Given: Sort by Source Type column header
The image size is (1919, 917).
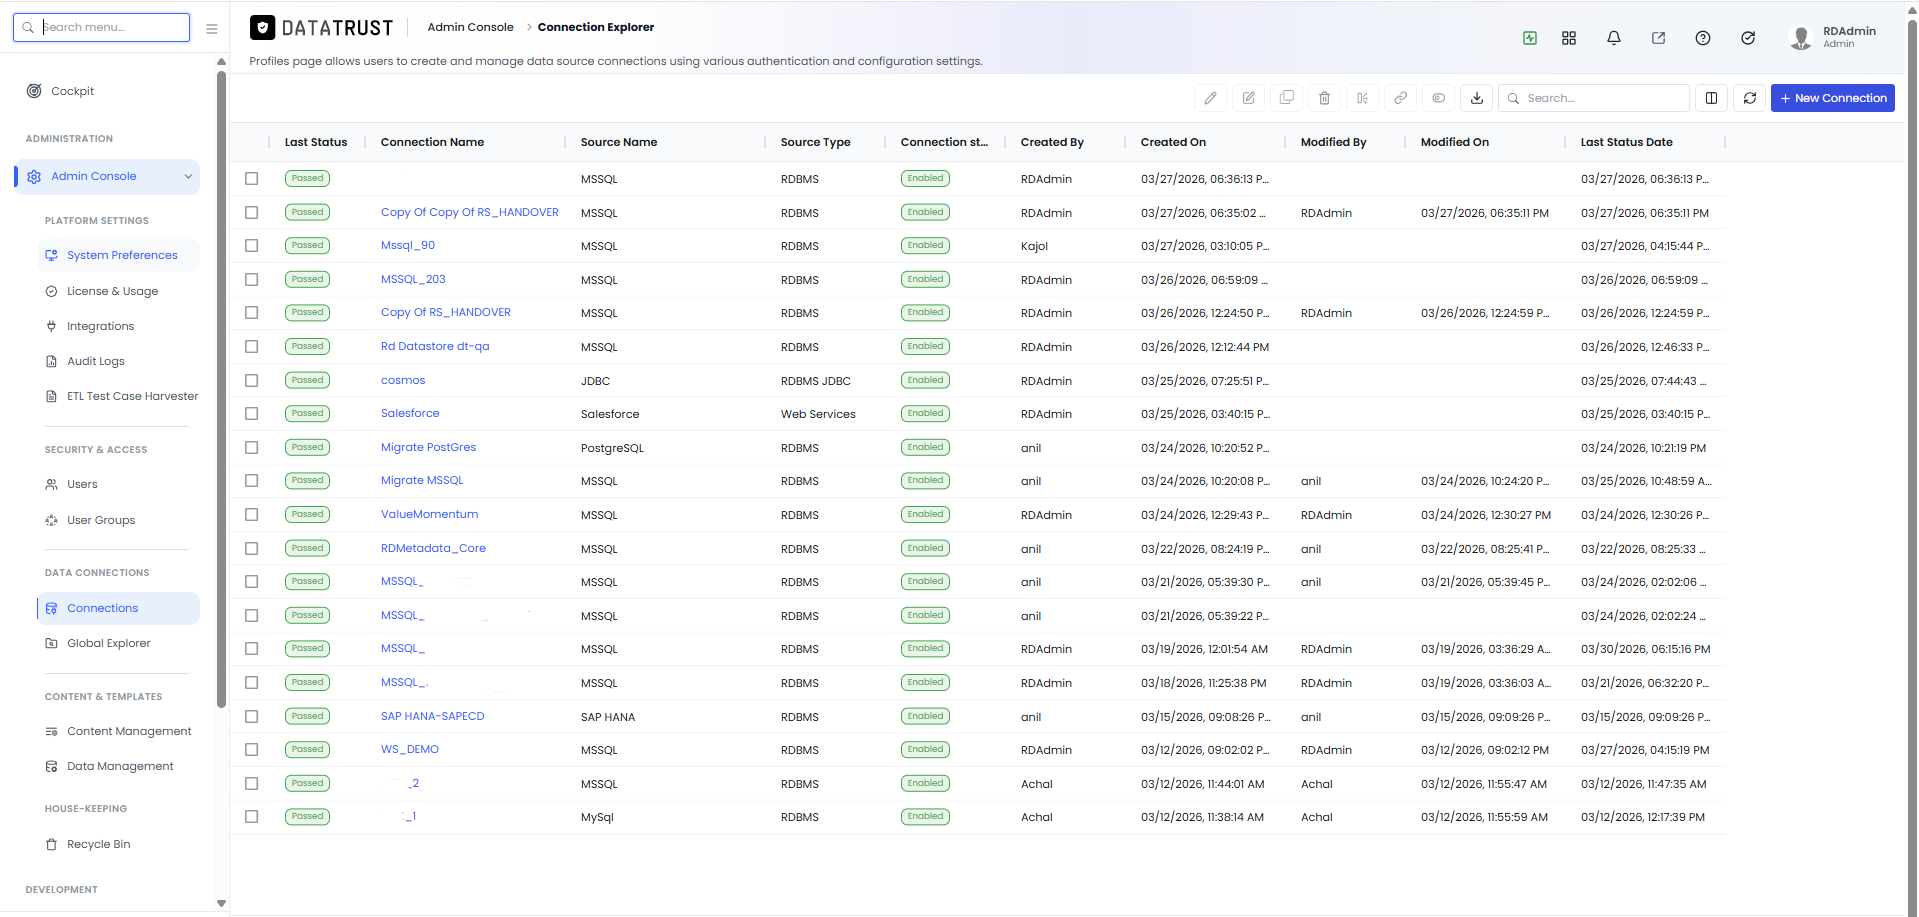Looking at the screenshot, I should (x=816, y=142).
